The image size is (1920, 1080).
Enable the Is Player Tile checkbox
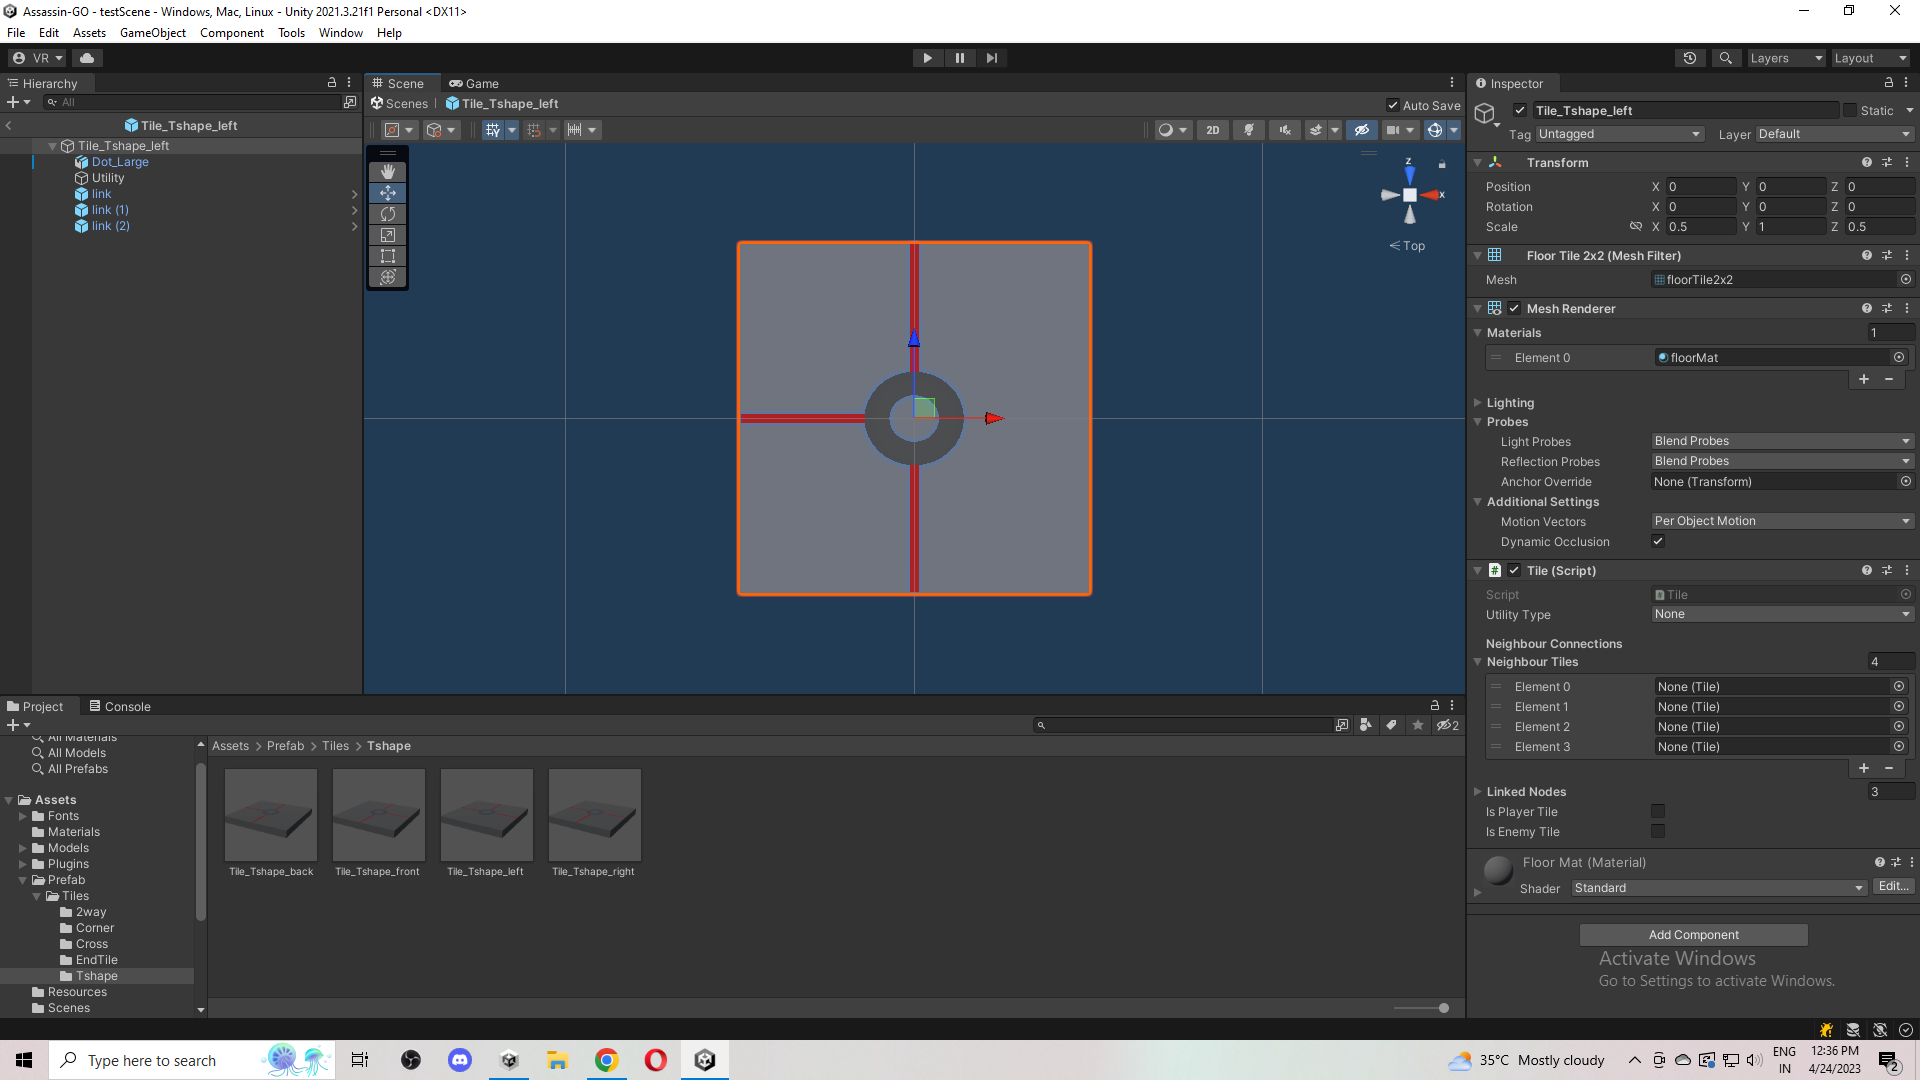pyautogui.click(x=1658, y=812)
